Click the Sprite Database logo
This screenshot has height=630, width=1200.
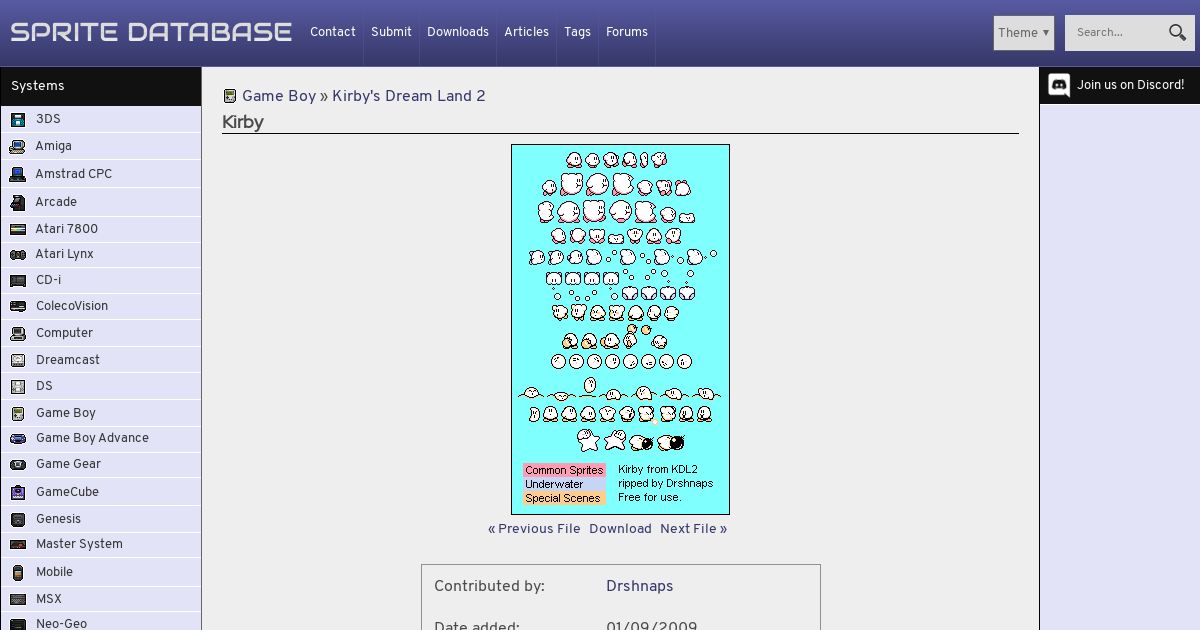[151, 32]
